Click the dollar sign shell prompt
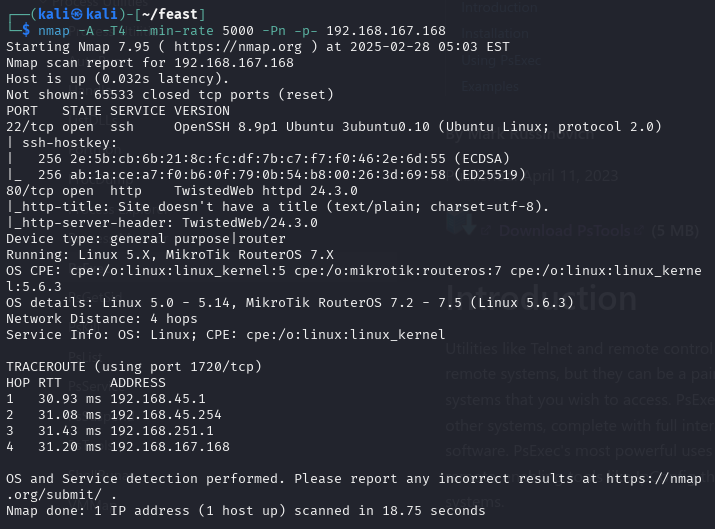The height and width of the screenshot is (529, 715). coord(26,31)
